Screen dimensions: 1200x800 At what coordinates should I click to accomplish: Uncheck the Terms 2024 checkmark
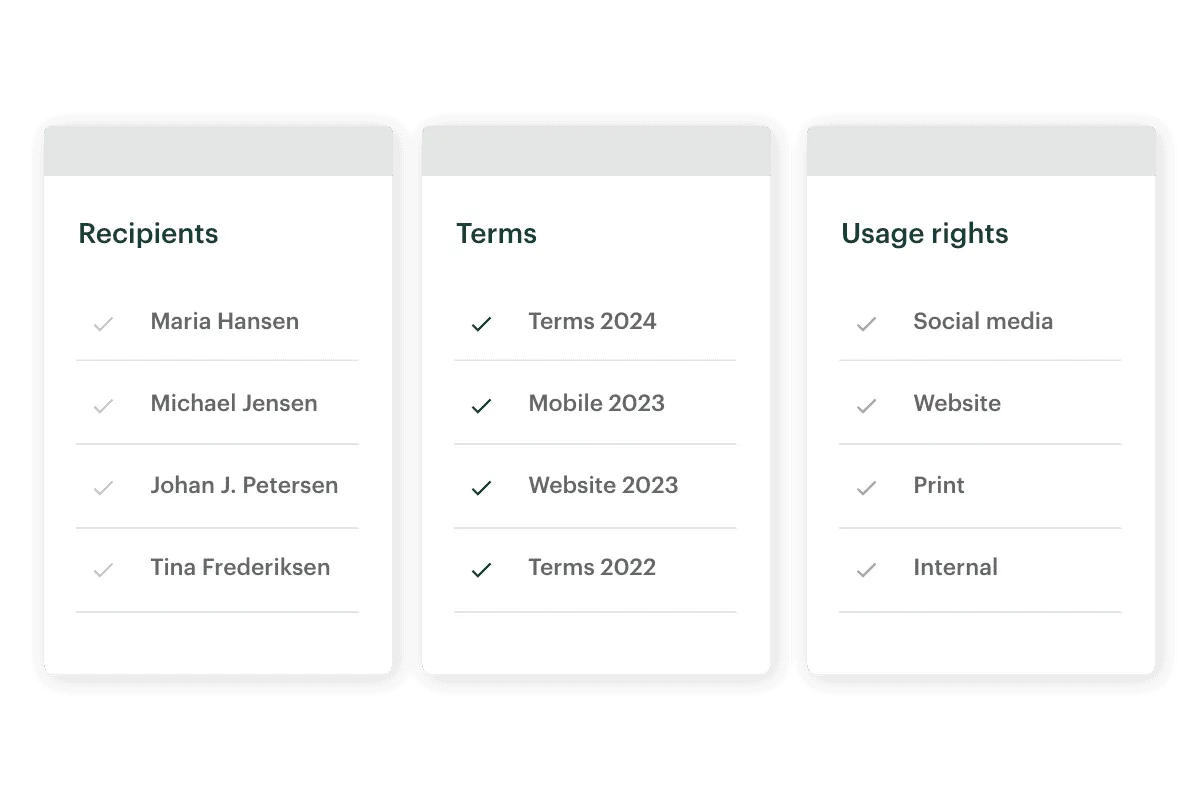click(x=482, y=324)
